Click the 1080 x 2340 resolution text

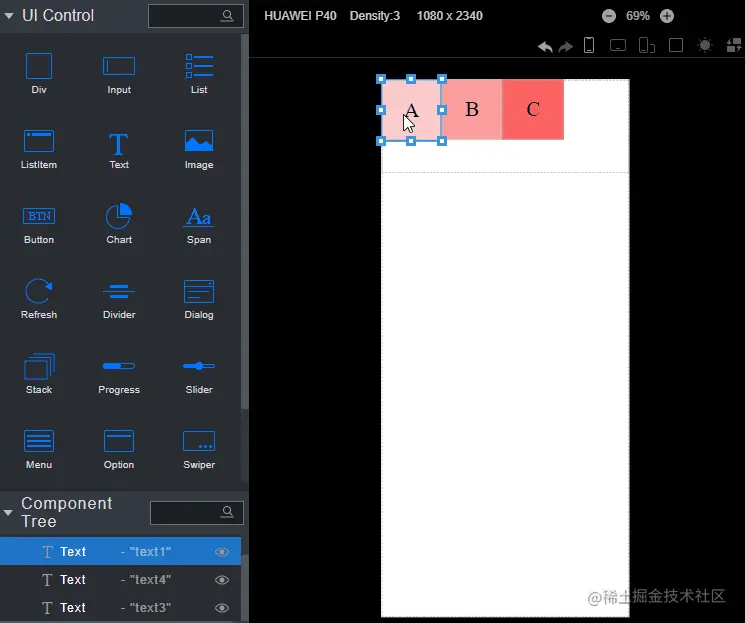[449, 16]
